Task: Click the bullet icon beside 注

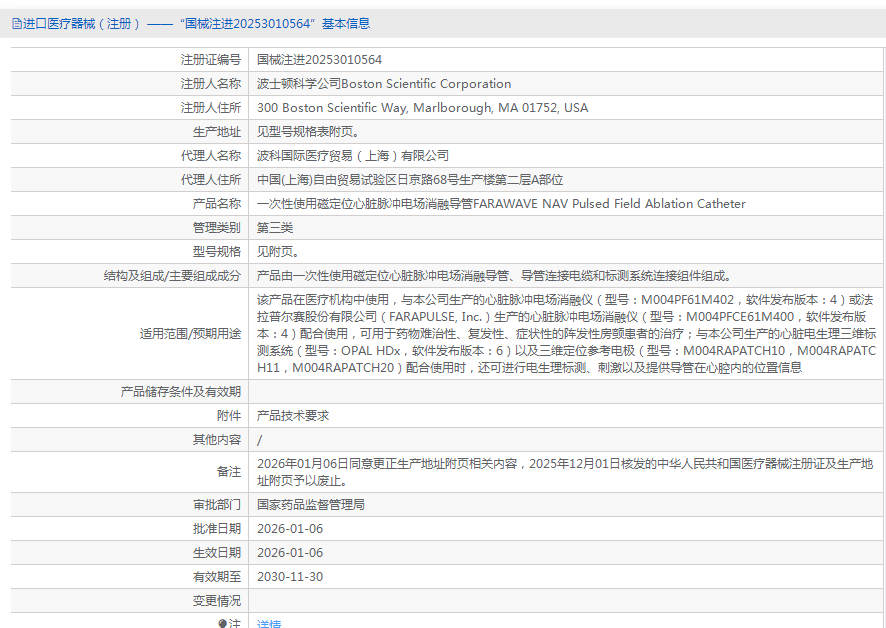Action: pyautogui.click(x=223, y=623)
